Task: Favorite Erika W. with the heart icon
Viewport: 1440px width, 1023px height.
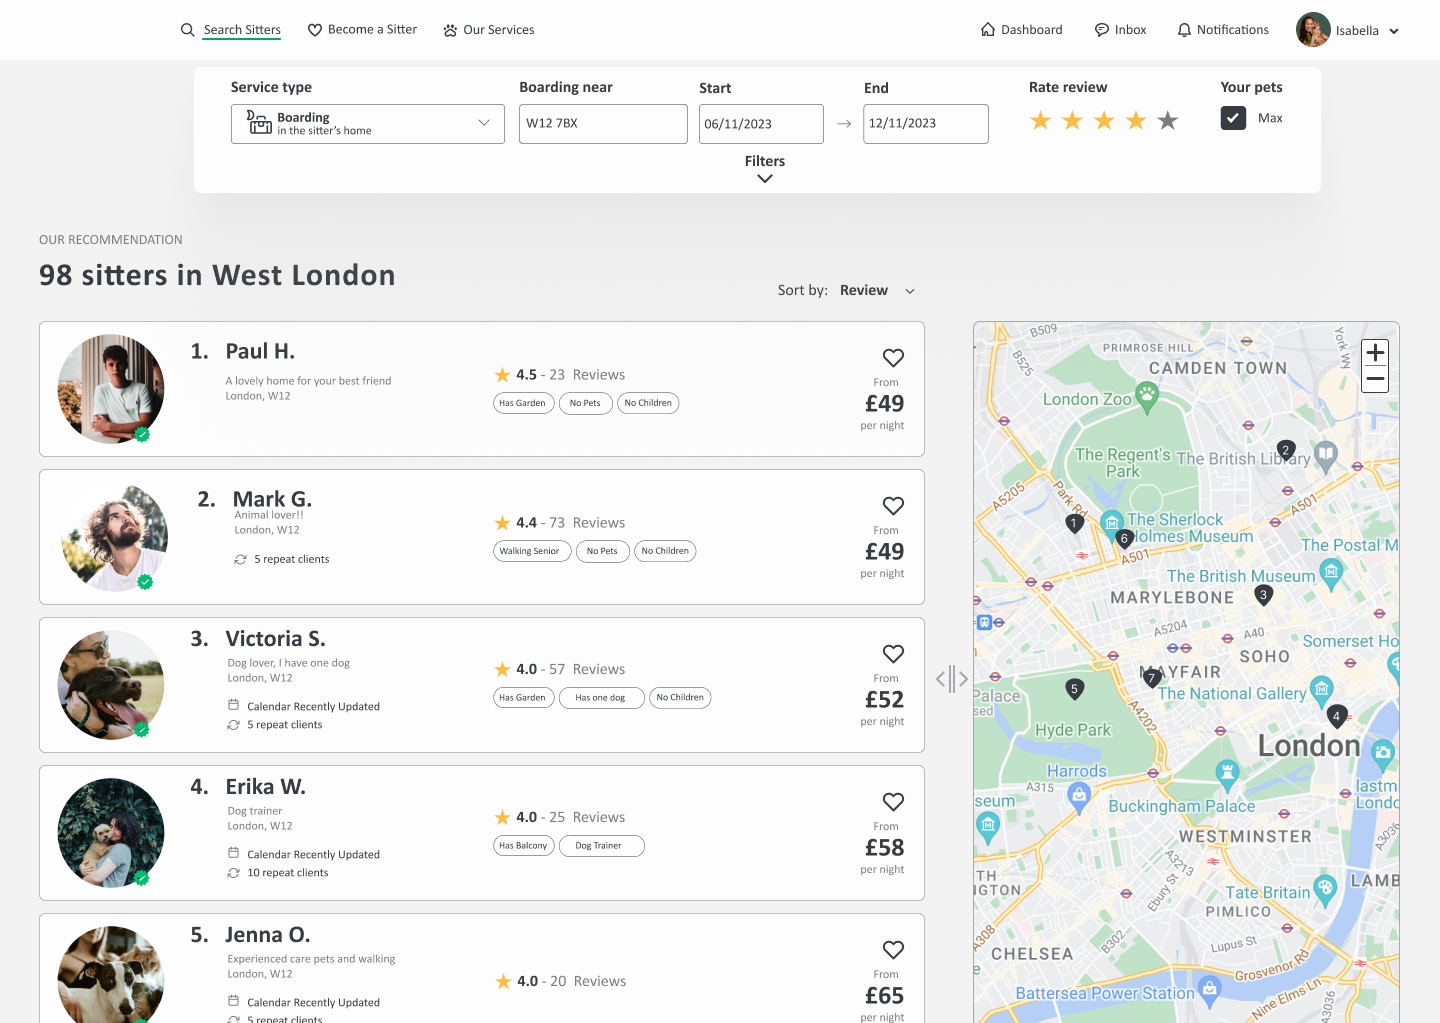Action: tap(893, 801)
